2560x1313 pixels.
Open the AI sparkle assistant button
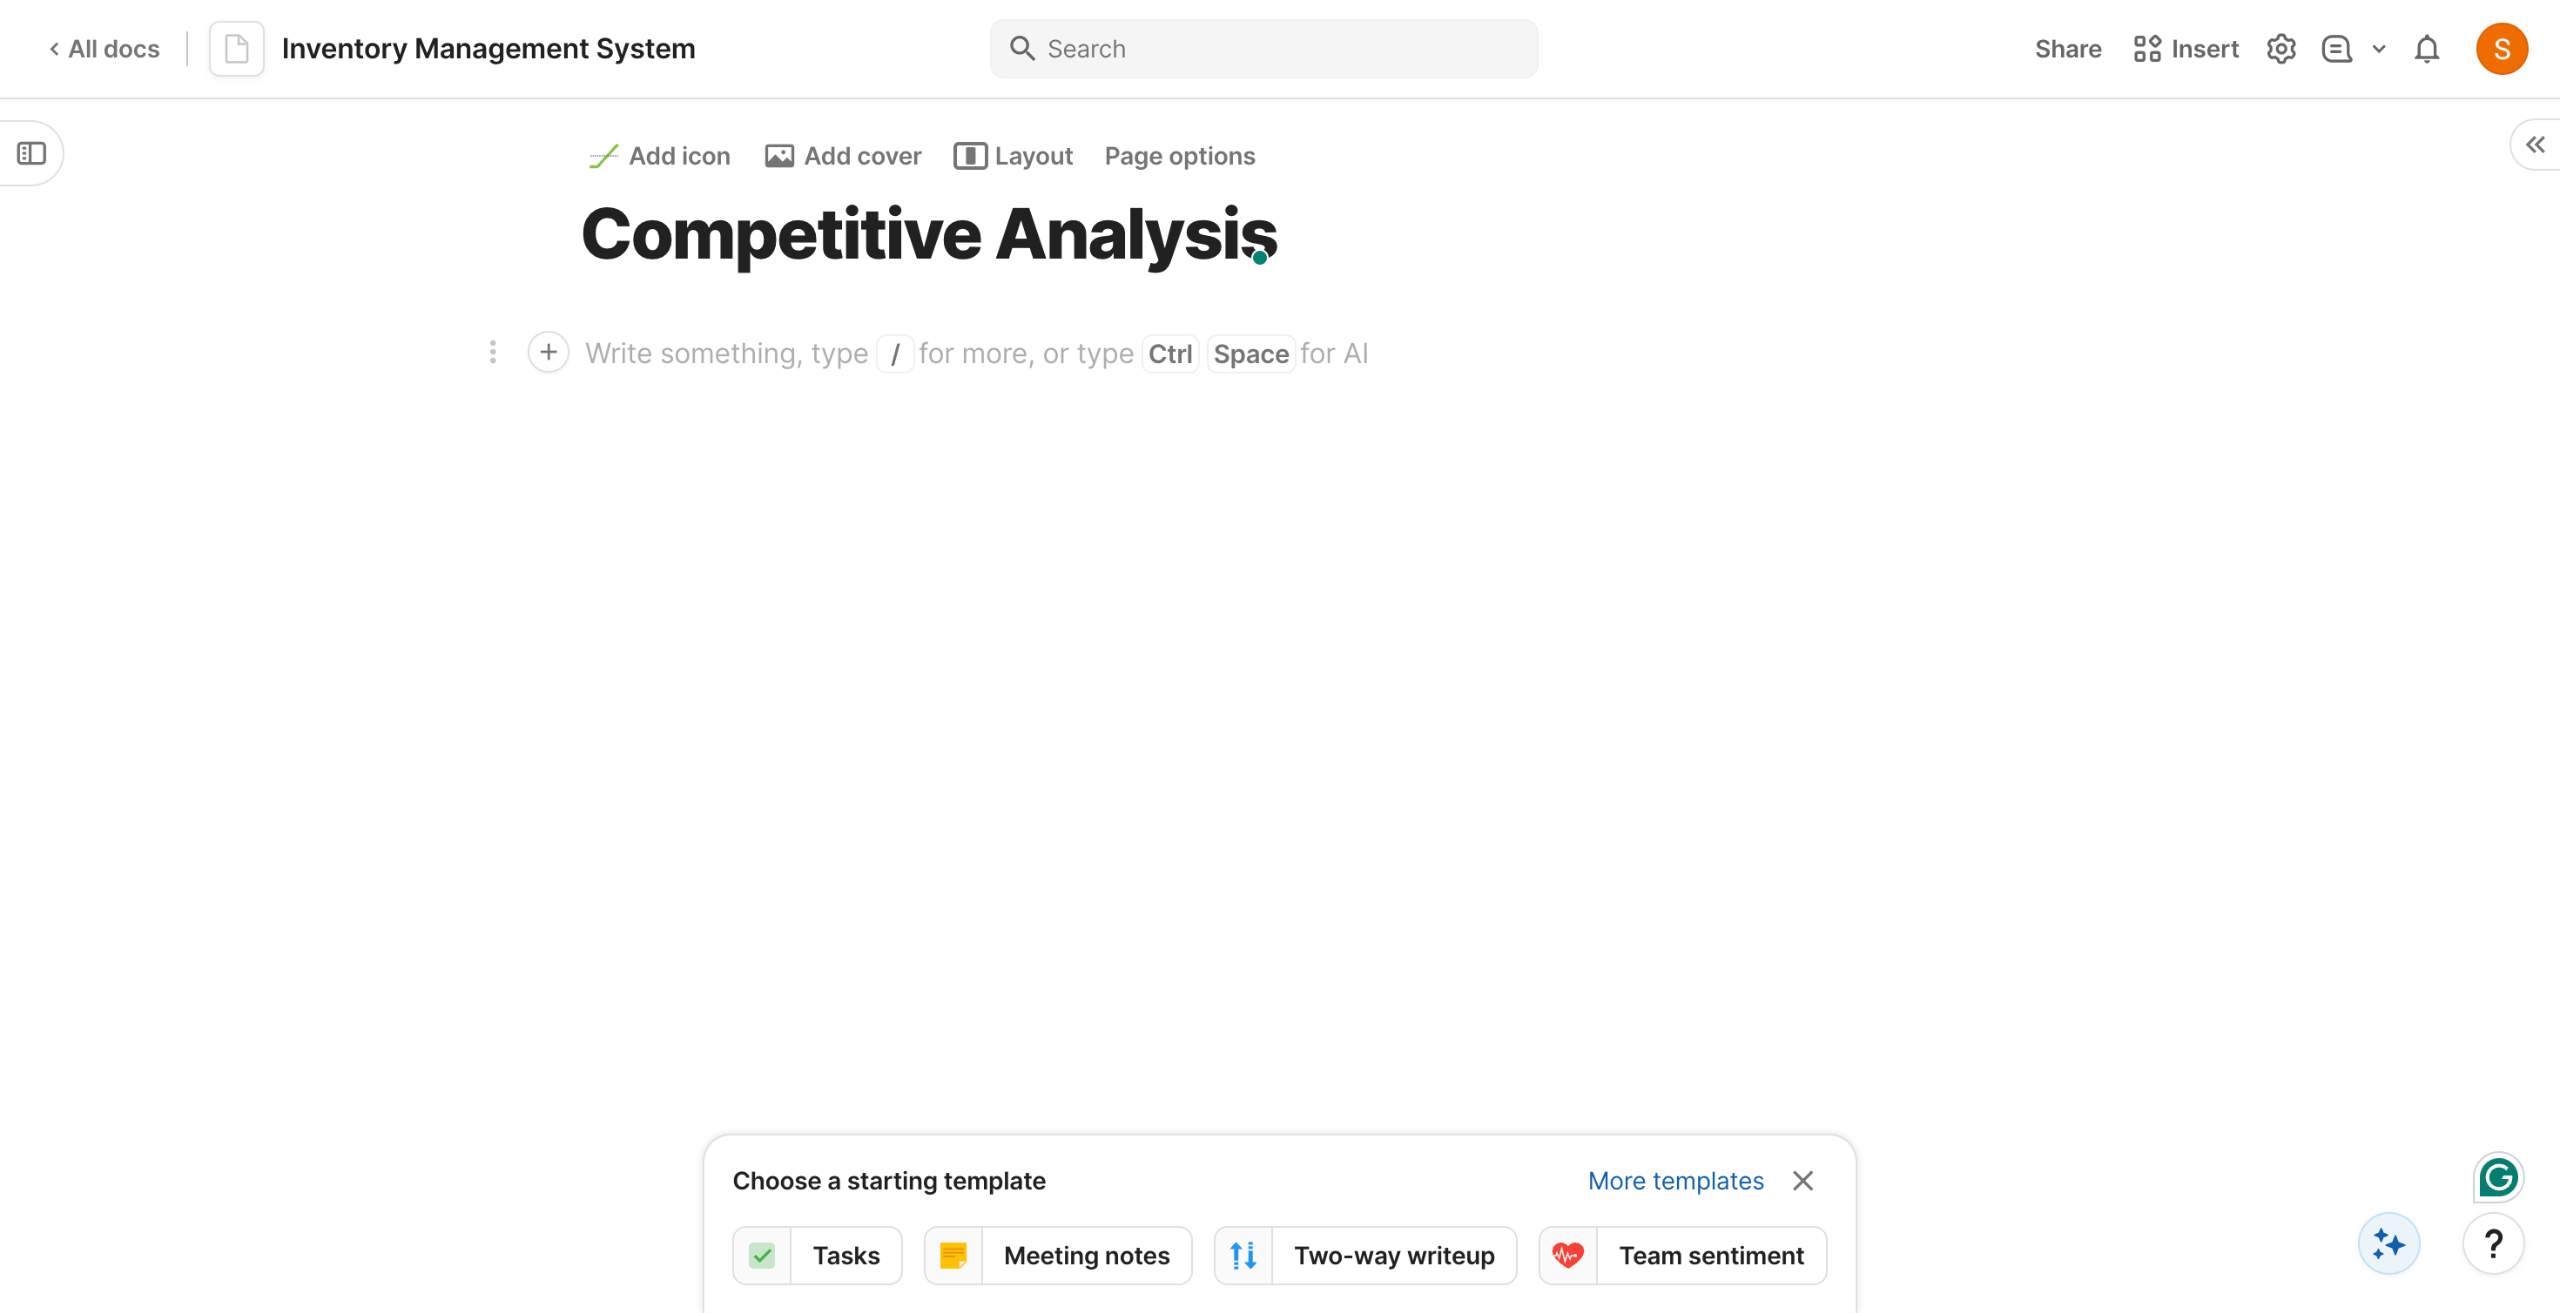(x=2388, y=1244)
